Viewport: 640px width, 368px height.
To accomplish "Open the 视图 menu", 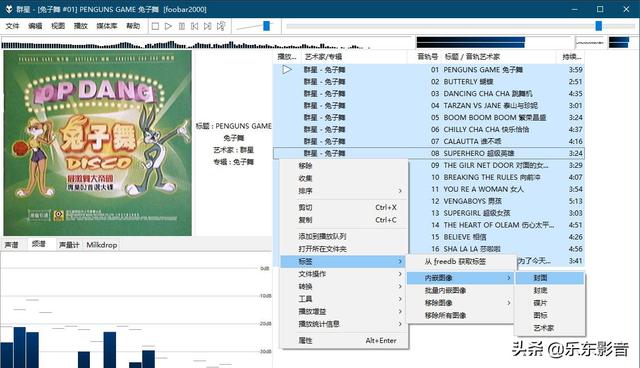I will [x=58, y=26].
